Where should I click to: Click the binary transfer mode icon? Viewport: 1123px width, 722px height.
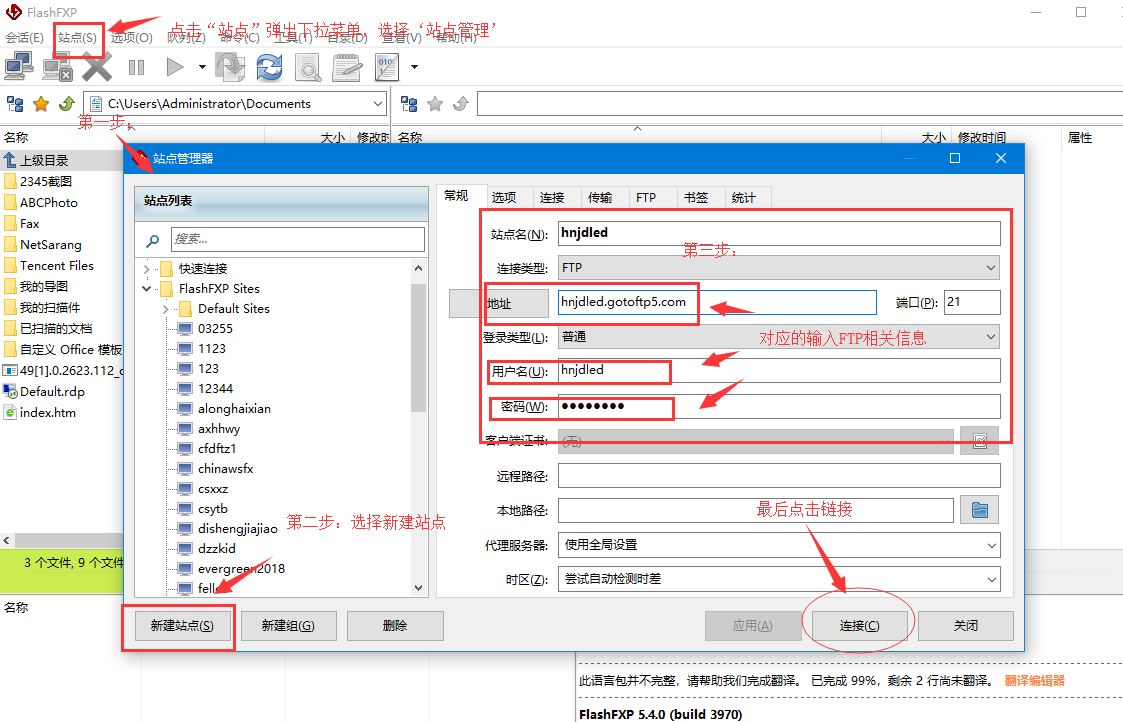[386, 67]
